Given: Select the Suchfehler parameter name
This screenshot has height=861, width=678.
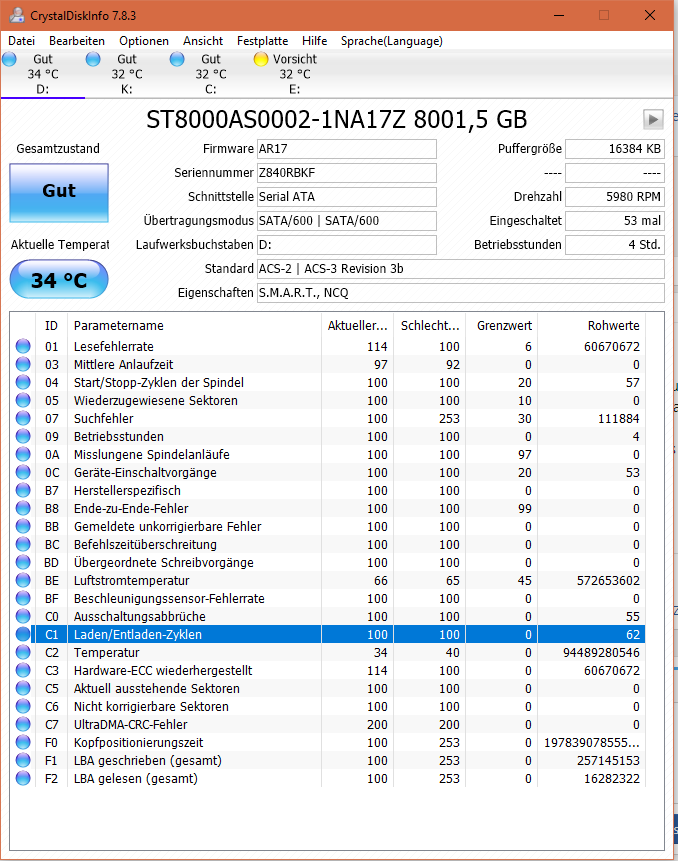Looking at the screenshot, I should pyautogui.click(x=104, y=418).
